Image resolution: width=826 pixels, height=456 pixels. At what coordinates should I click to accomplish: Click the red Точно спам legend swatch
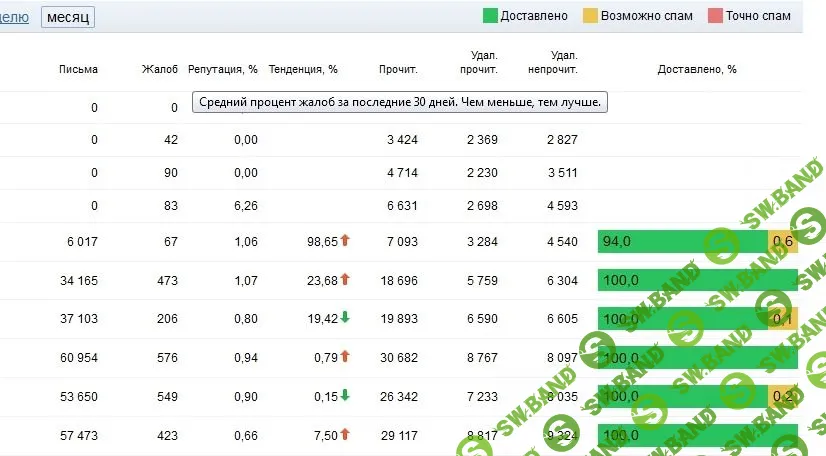pos(715,16)
